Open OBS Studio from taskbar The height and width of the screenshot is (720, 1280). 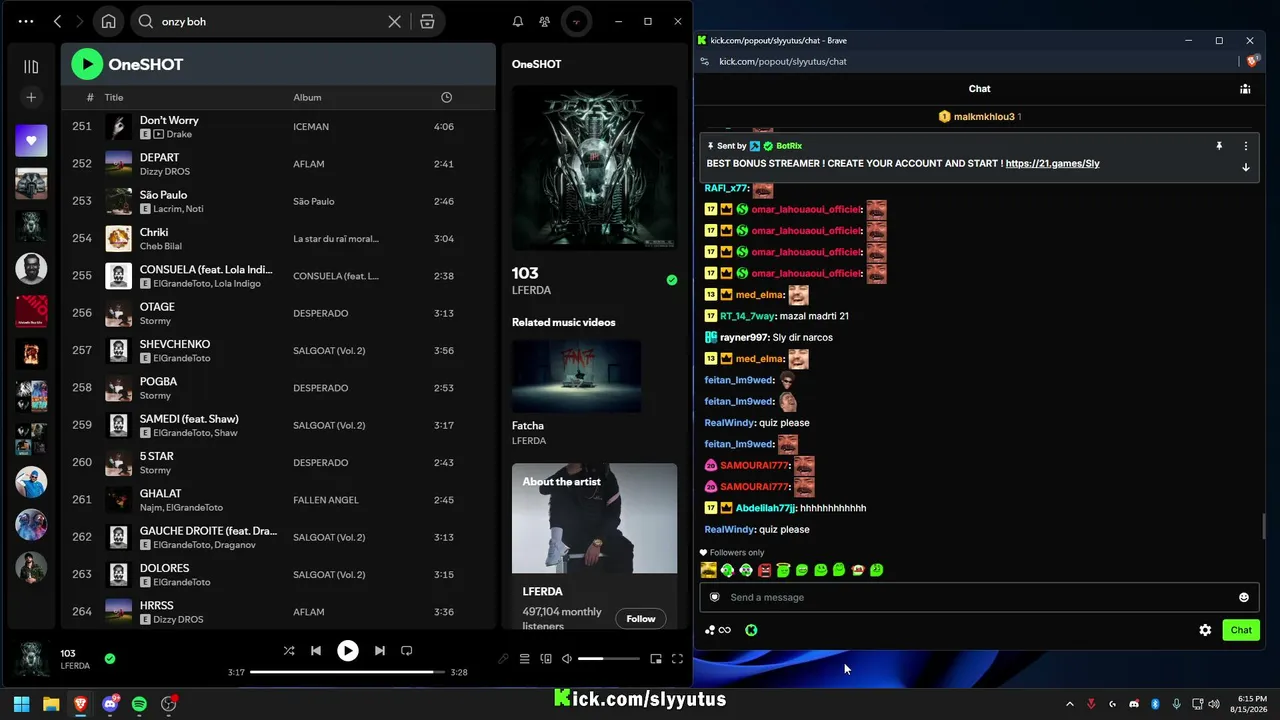(x=169, y=704)
